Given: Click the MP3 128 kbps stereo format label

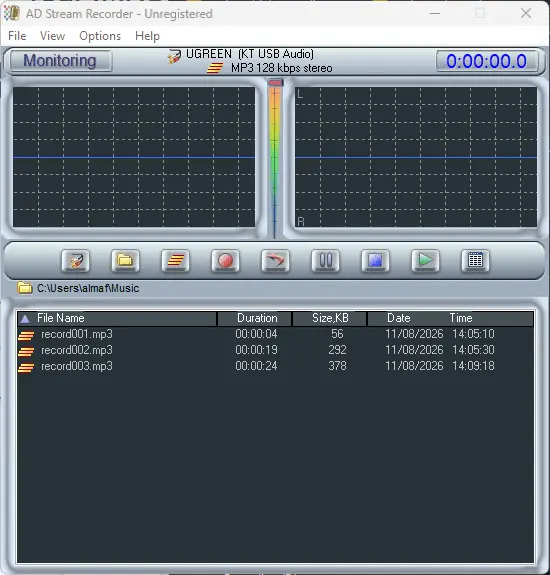Looking at the screenshot, I should 282,68.
